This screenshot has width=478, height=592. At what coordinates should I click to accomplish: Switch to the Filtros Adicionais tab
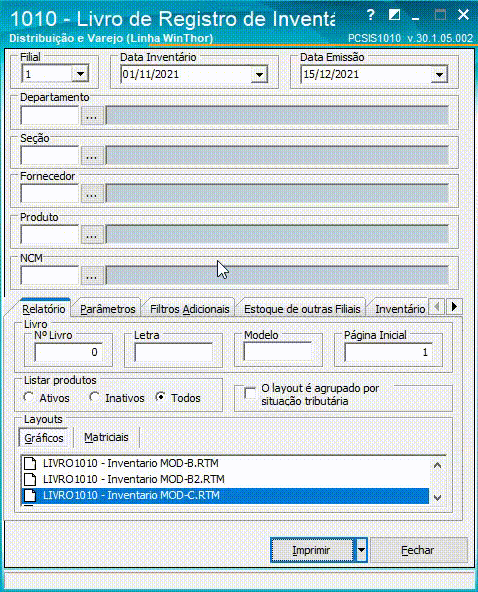pyautogui.click(x=190, y=309)
